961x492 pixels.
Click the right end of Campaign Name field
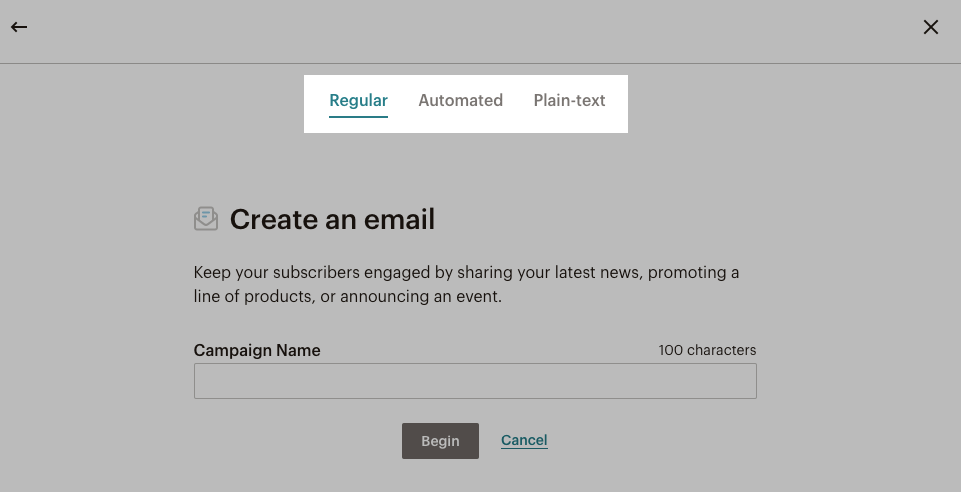740,381
